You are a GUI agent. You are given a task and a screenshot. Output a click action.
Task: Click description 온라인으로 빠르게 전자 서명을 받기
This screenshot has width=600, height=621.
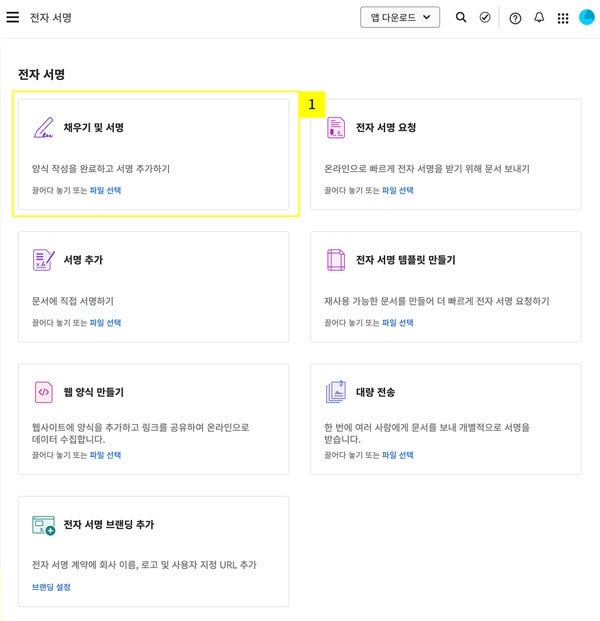click(x=427, y=169)
